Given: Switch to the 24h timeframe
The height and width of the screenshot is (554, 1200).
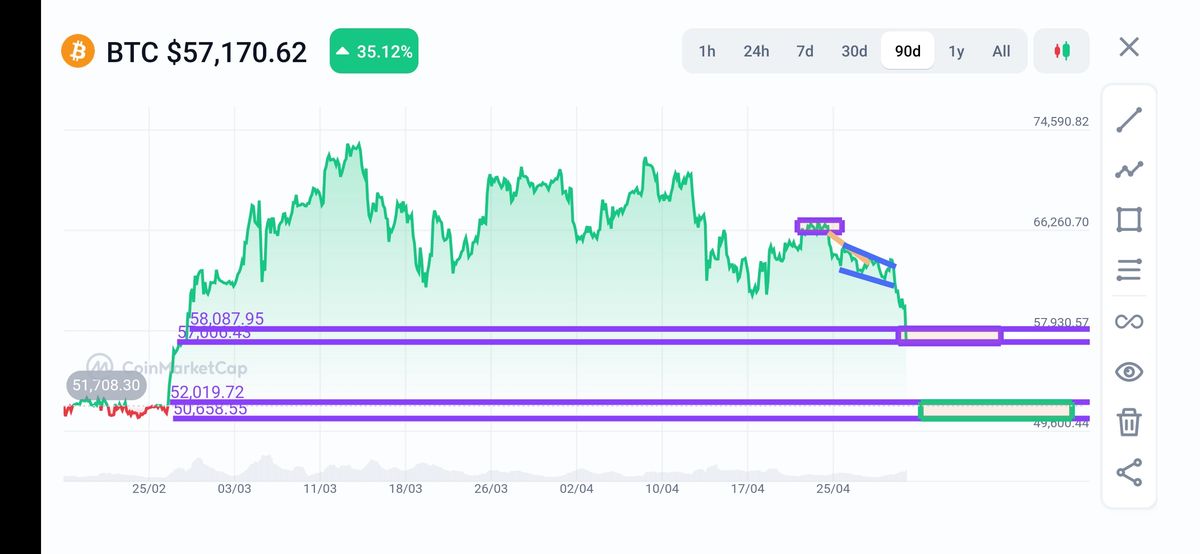Looking at the screenshot, I should (x=756, y=51).
